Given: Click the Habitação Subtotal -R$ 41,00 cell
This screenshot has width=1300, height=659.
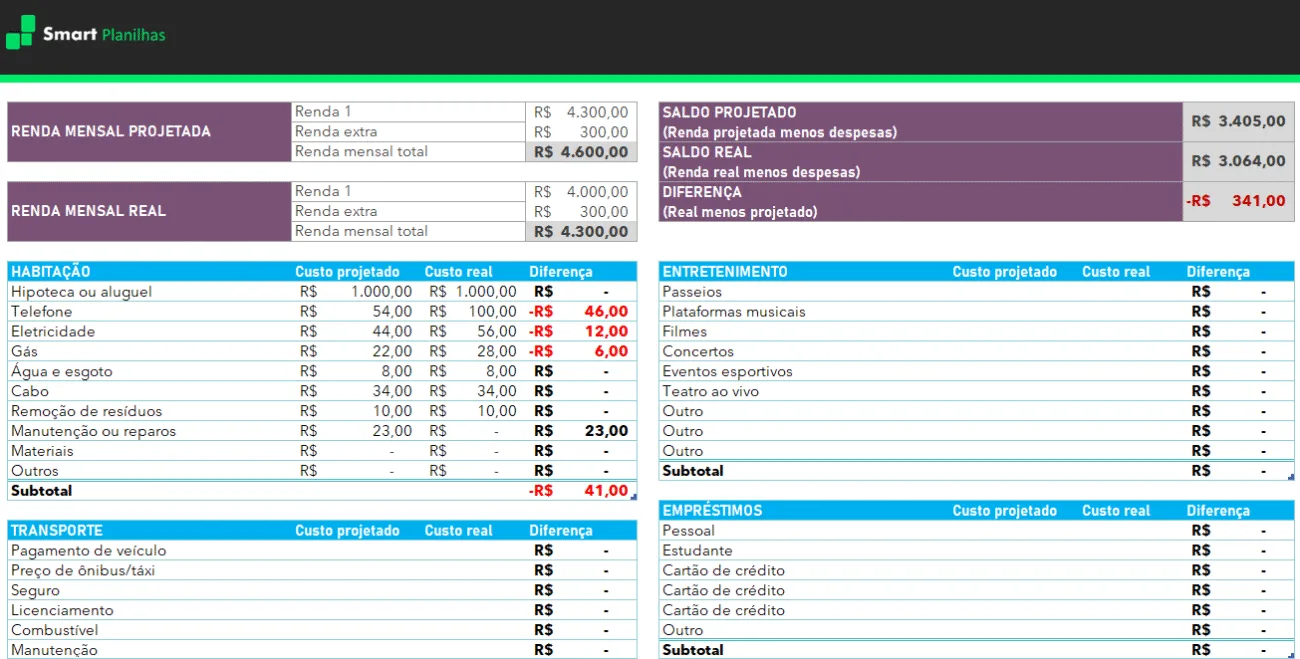Looking at the screenshot, I should pyautogui.click(x=579, y=491).
